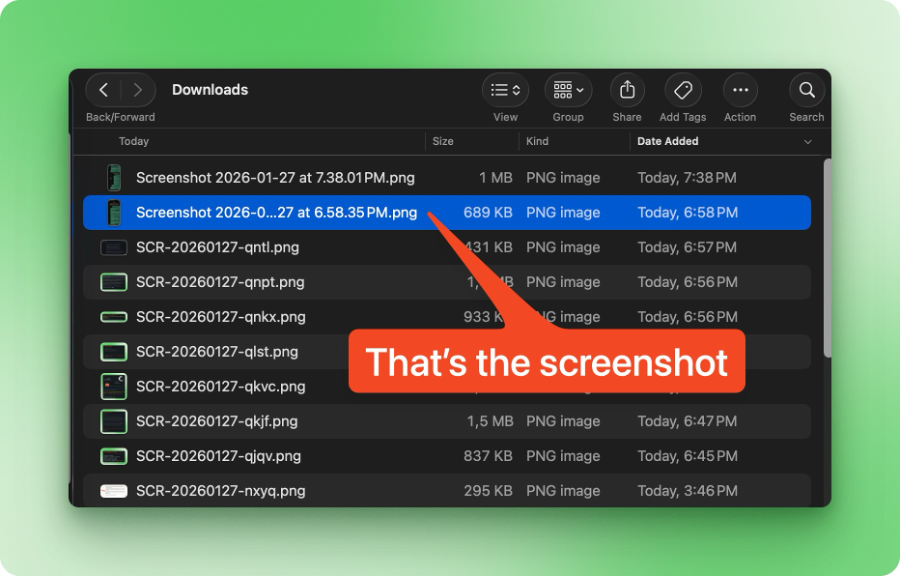
Task: Click the Date Added column header
Action: [668, 141]
